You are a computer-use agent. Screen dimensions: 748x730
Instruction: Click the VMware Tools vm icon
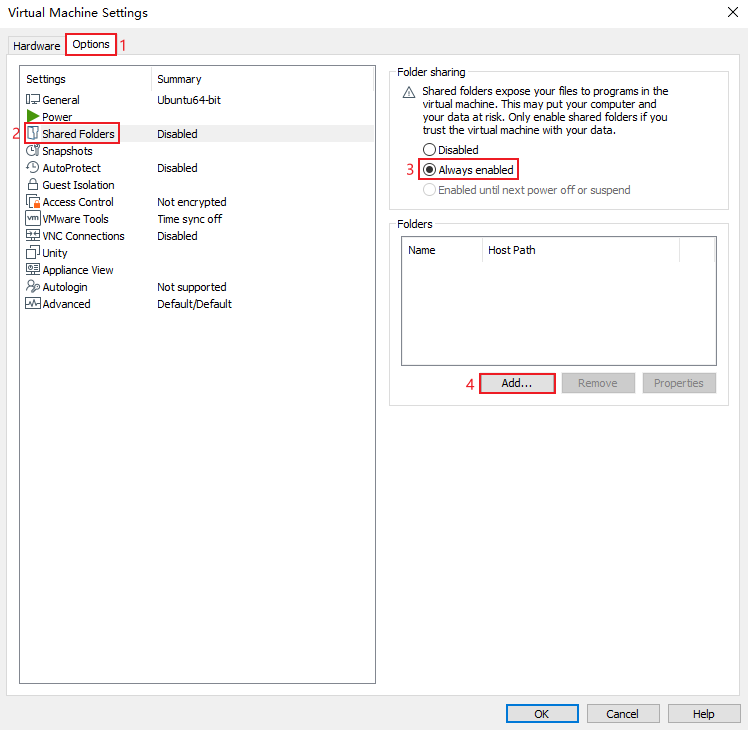[x=32, y=219]
